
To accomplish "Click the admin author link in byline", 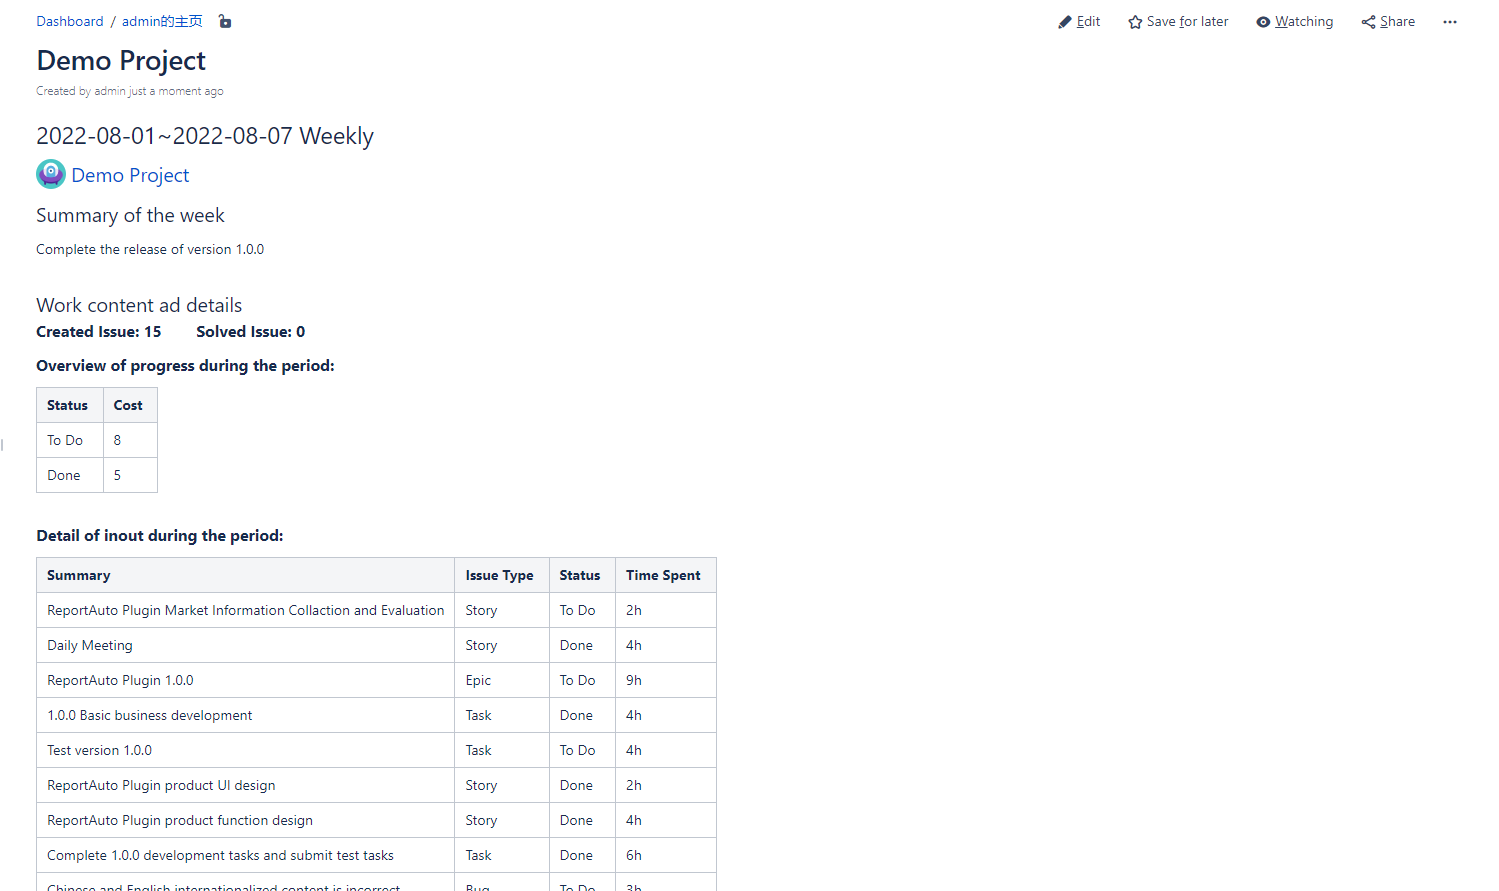I will 109,91.
